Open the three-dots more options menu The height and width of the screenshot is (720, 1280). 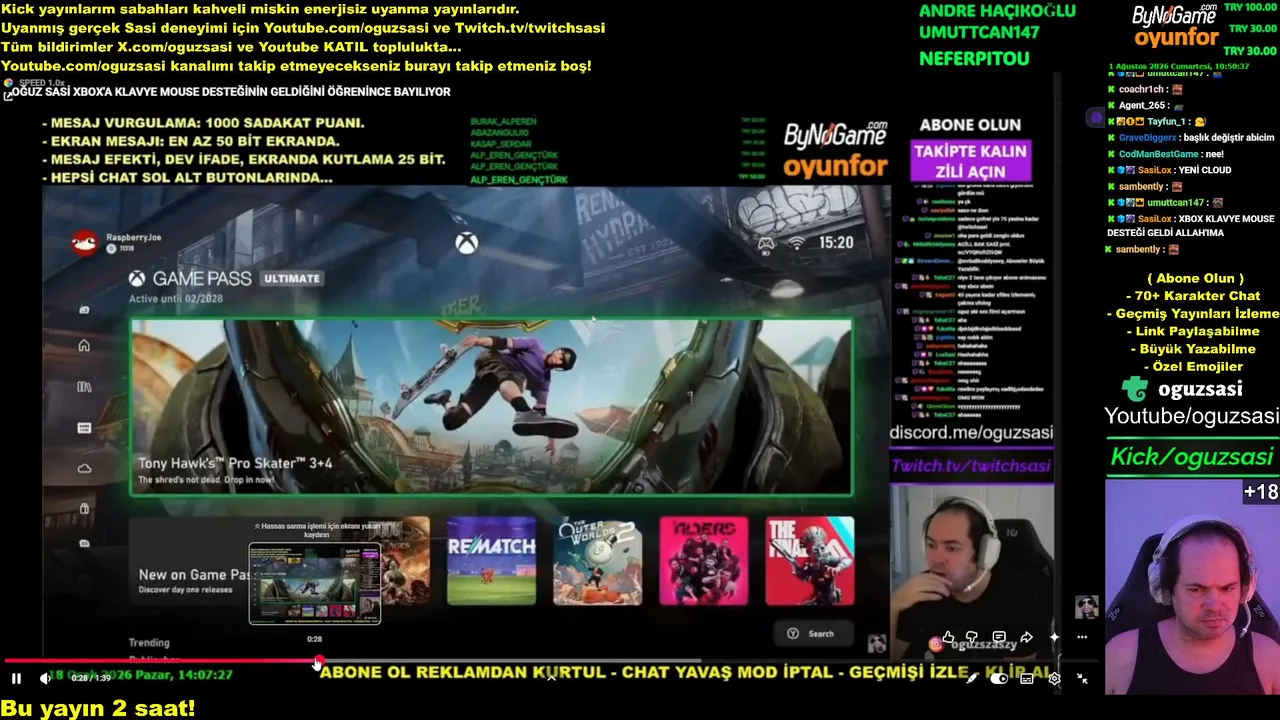coord(1082,637)
